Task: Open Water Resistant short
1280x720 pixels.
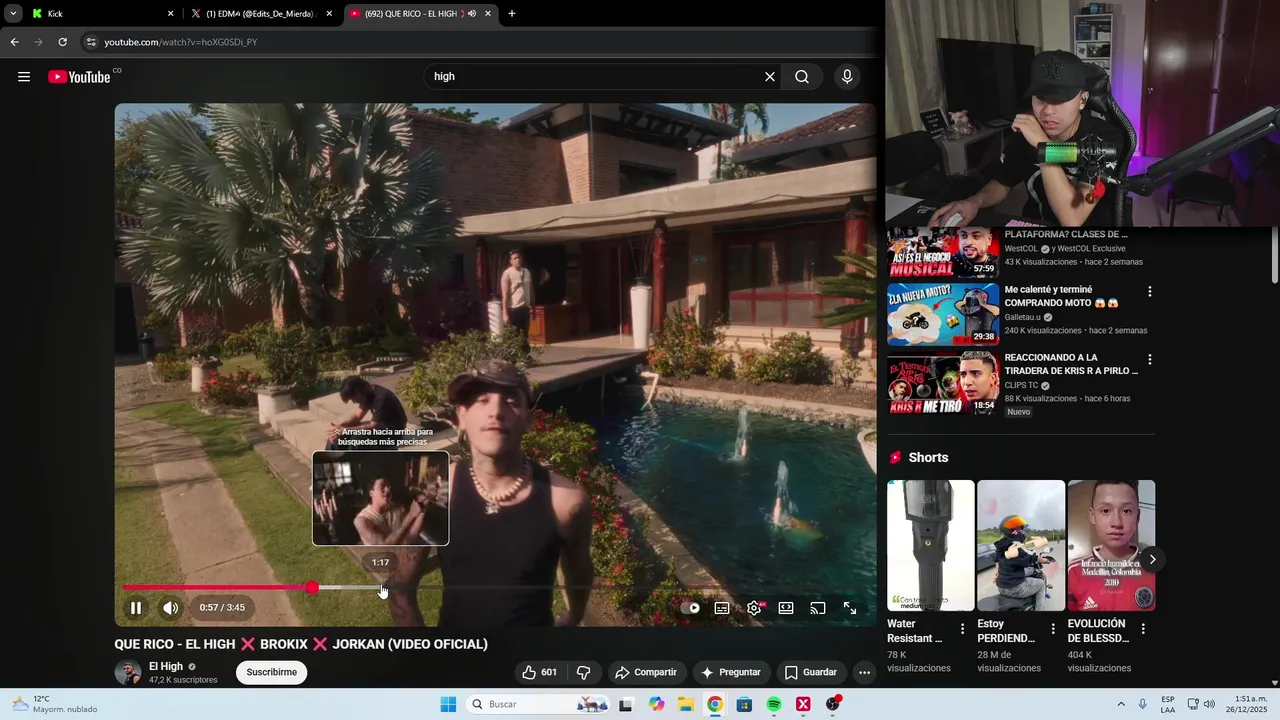Action: coord(930,545)
